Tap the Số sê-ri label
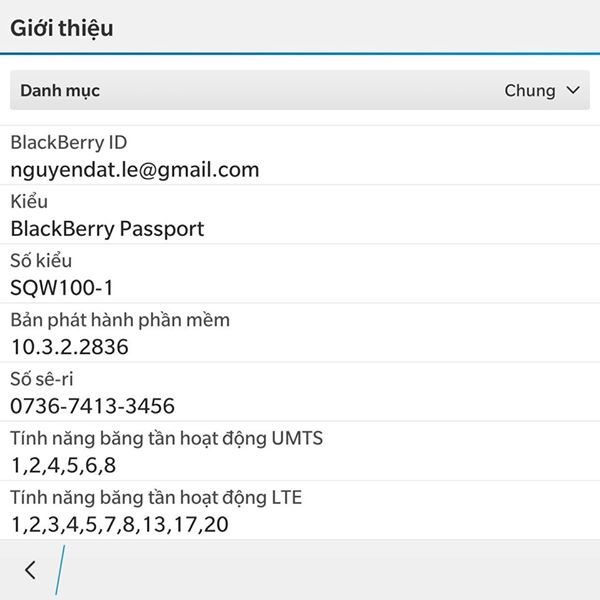The width and height of the screenshot is (600, 600). (x=41, y=379)
